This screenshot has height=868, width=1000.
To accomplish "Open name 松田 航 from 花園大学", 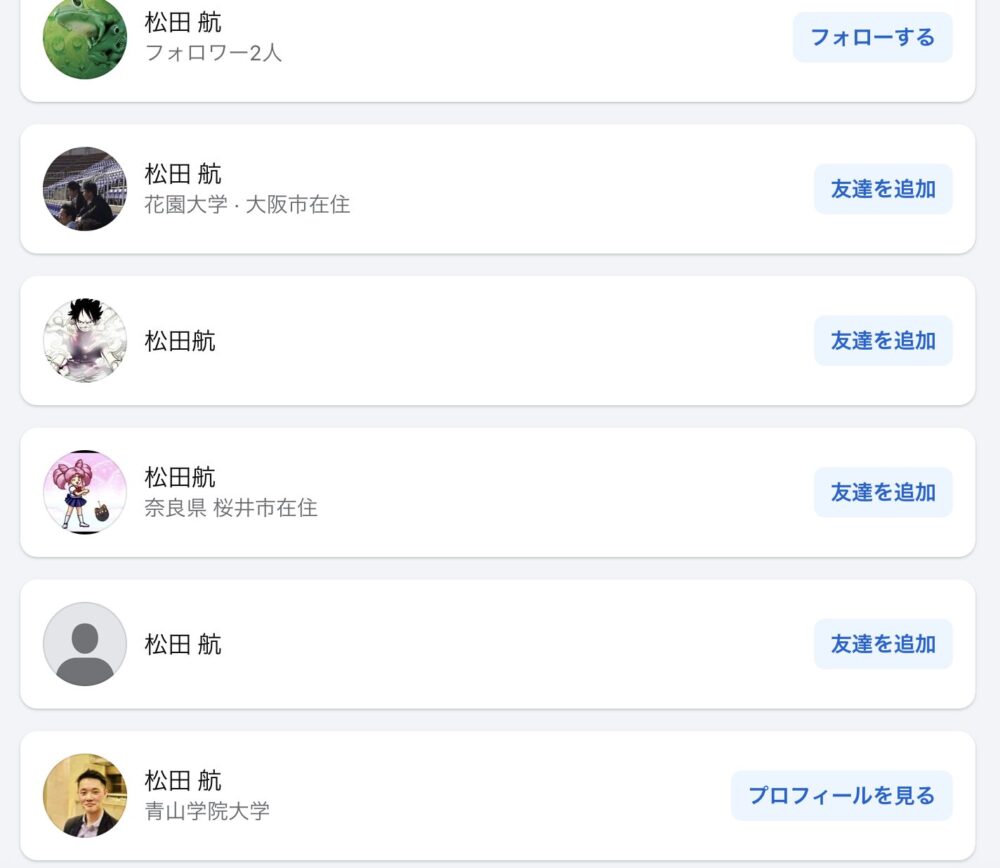I will pyautogui.click(x=183, y=173).
